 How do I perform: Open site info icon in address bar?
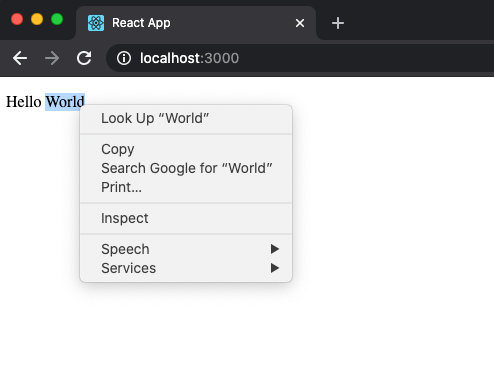click(124, 58)
